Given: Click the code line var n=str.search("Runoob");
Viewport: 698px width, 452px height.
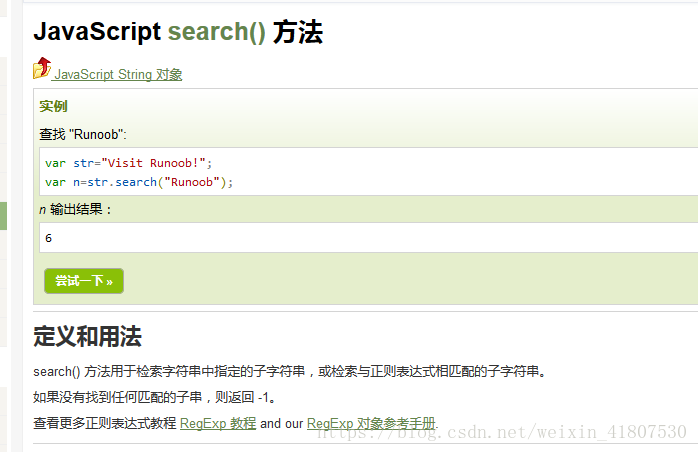Looking at the screenshot, I should tap(139, 182).
